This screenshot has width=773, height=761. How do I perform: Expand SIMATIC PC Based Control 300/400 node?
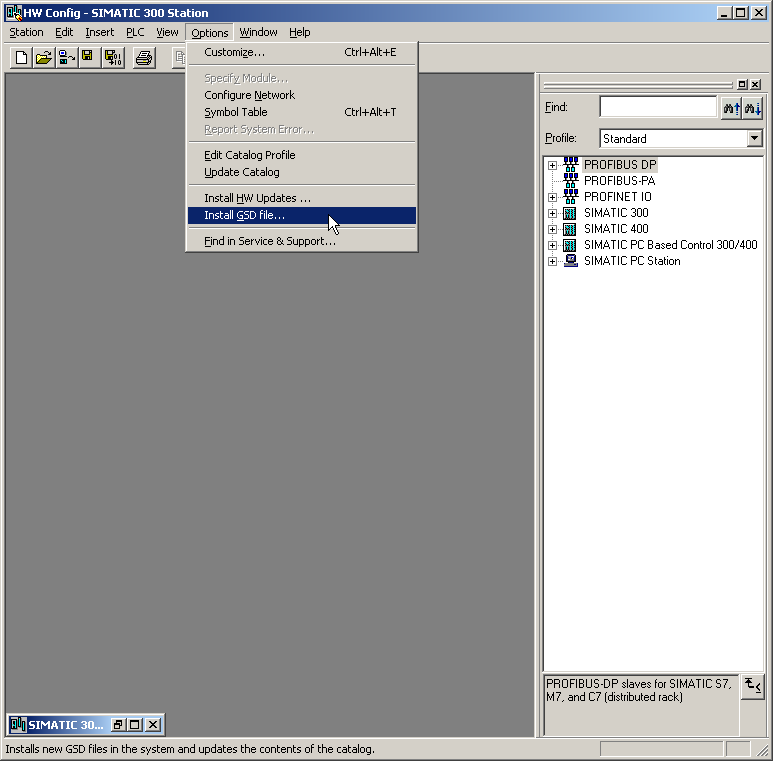click(552, 245)
